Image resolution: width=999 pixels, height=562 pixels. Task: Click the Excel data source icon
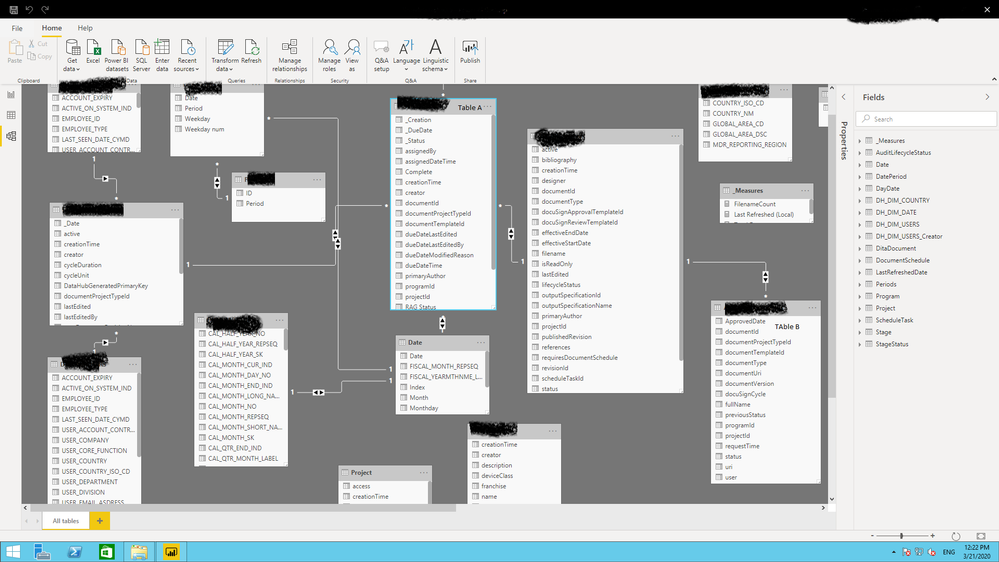pos(93,52)
